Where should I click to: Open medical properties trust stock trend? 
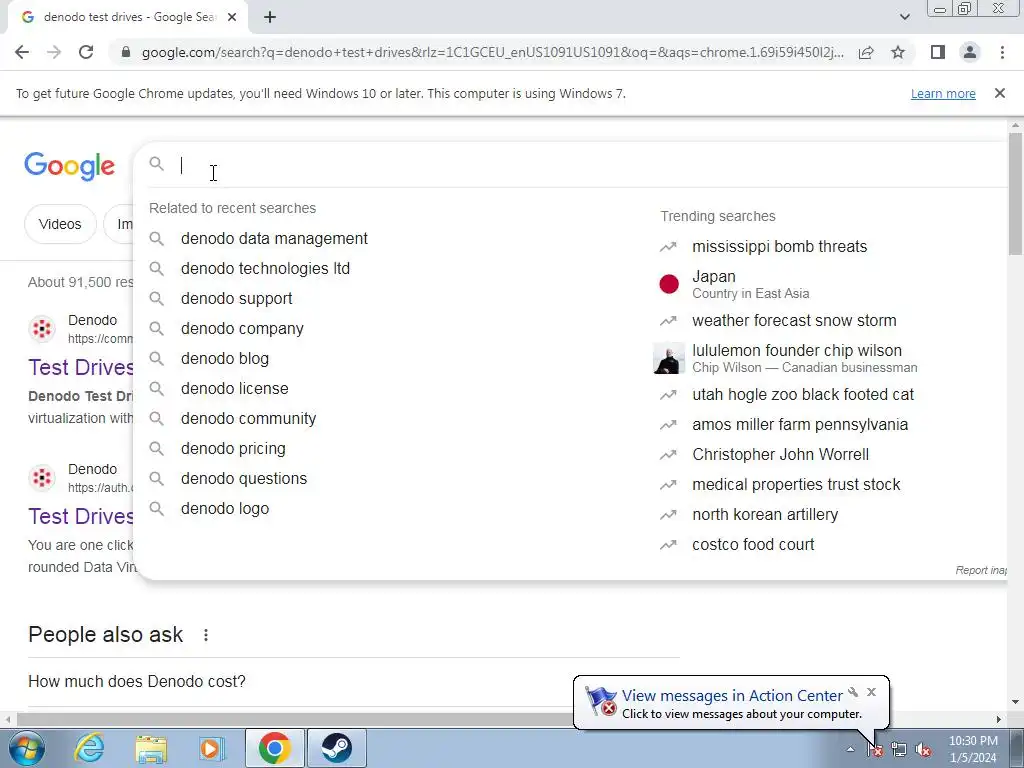[x=796, y=485]
